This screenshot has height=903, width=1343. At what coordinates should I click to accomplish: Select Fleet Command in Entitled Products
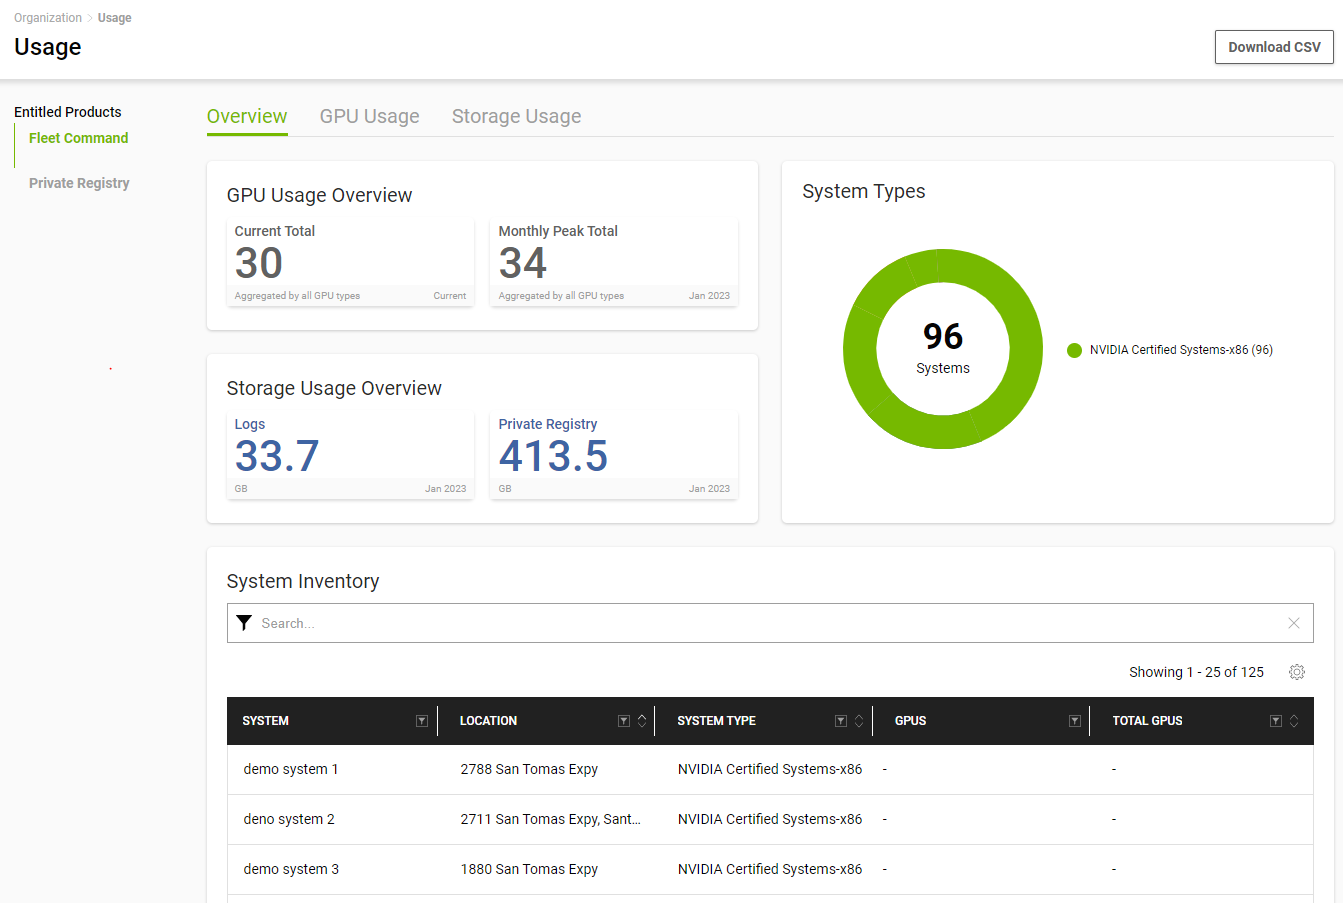point(78,138)
